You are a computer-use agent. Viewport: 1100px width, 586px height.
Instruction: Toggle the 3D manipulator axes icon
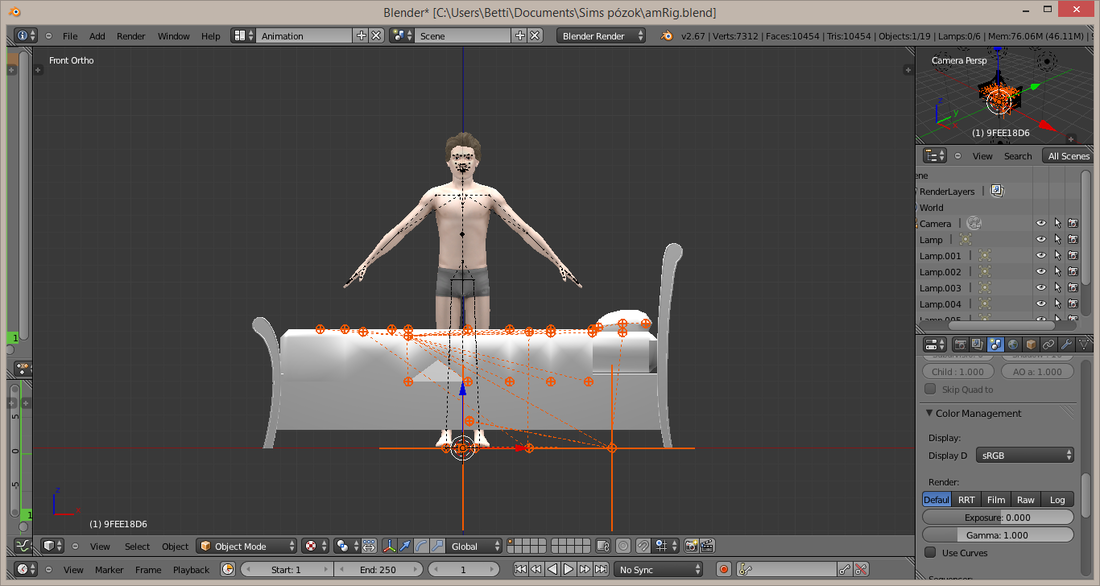pos(389,546)
